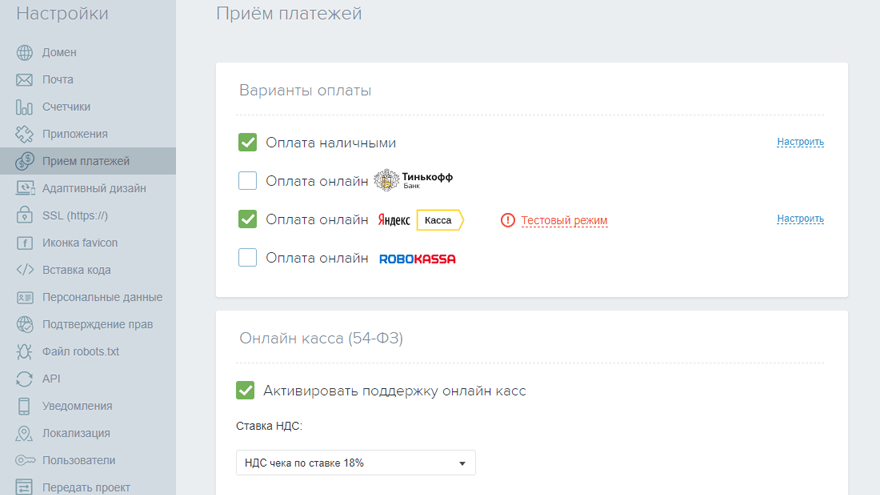Open the Ставка НДС dropdown
Image resolution: width=880 pixels, height=495 pixels.
tap(356, 463)
